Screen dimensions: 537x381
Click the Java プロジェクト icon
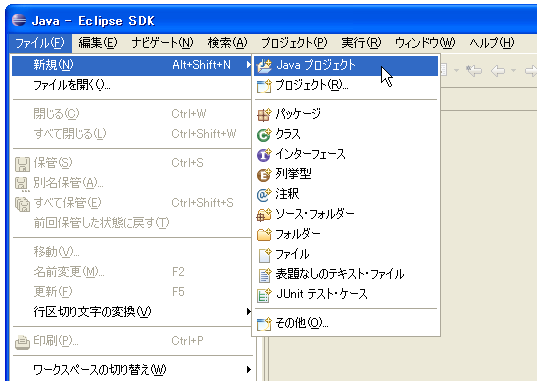click(x=264, y=65)
